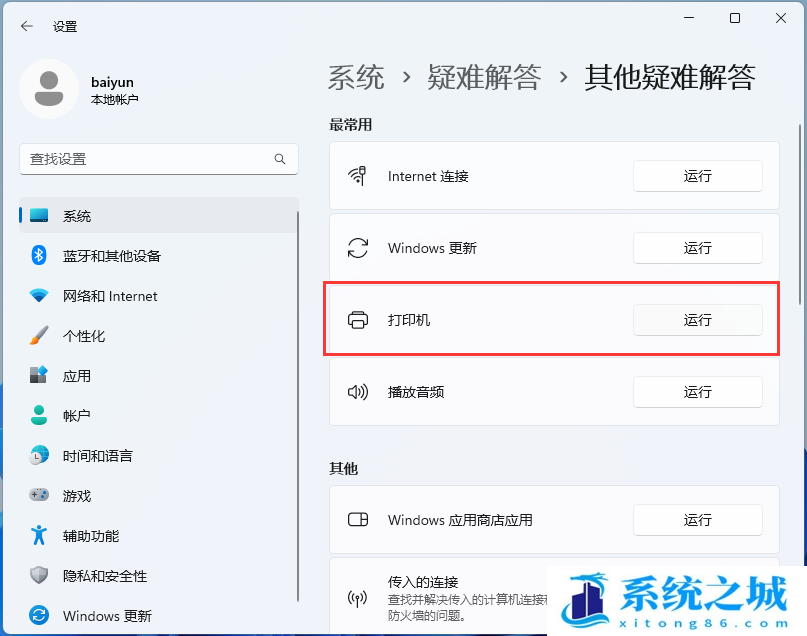Open 网络和 Internet settings
Screen dimensions: 807x636
[159, 296]
